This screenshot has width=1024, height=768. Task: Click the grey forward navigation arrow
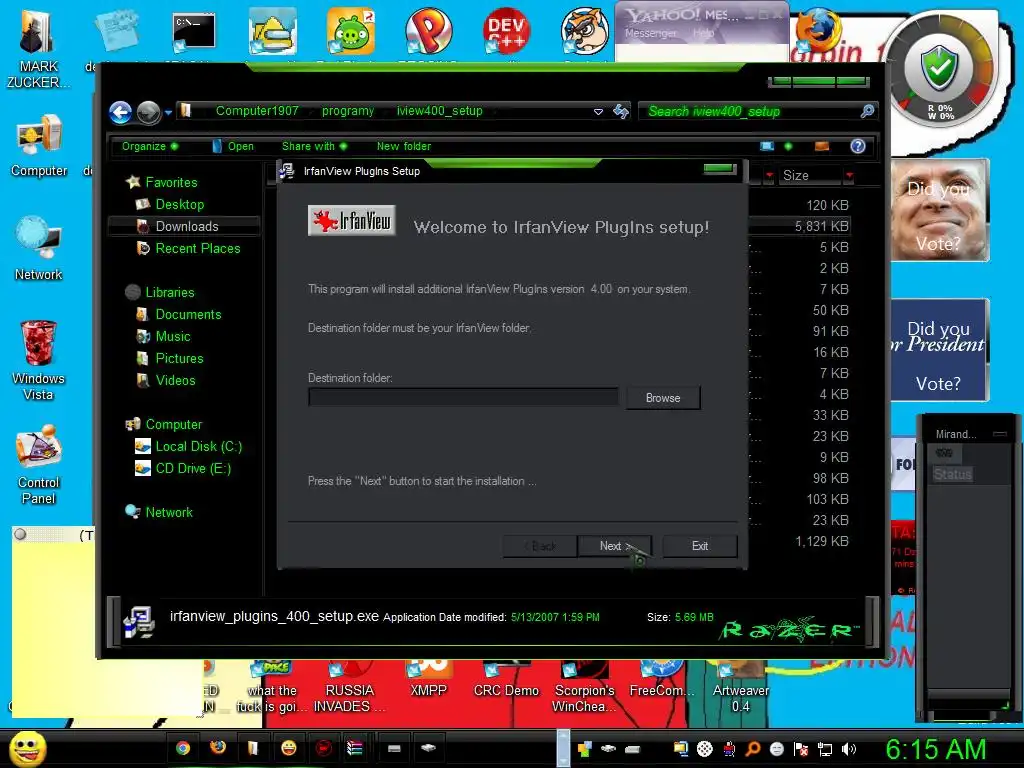point(149,112)
